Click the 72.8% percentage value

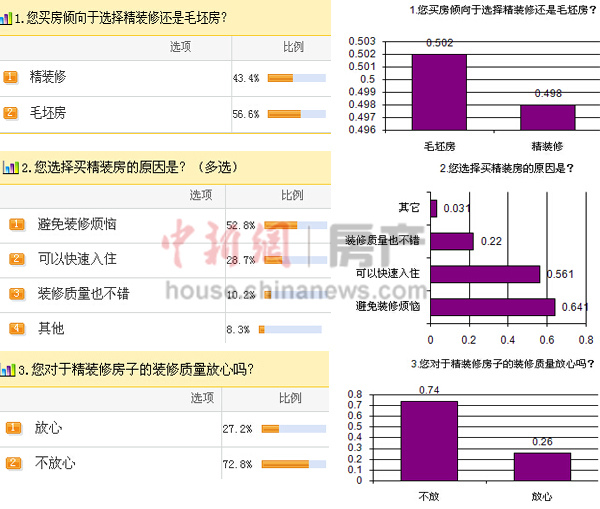(x=238, y=465)
